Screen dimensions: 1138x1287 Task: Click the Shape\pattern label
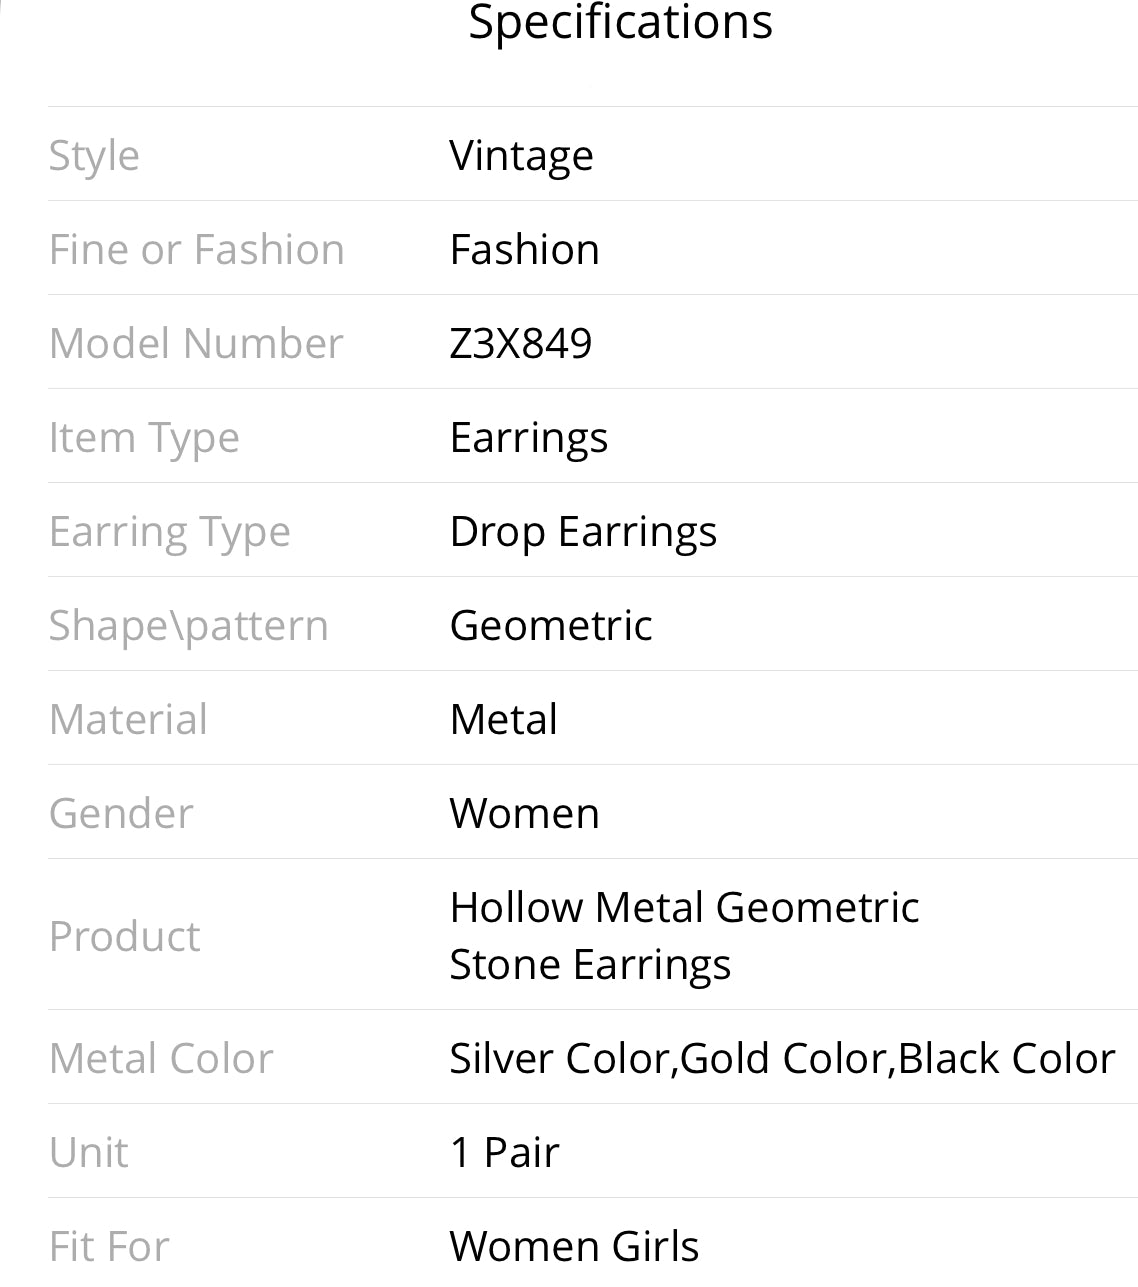[188, 626]
